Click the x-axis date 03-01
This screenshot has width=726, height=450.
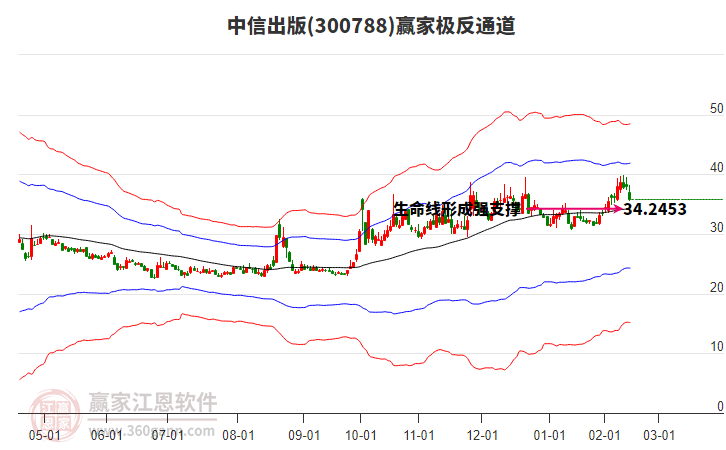(x=659, y=436)
